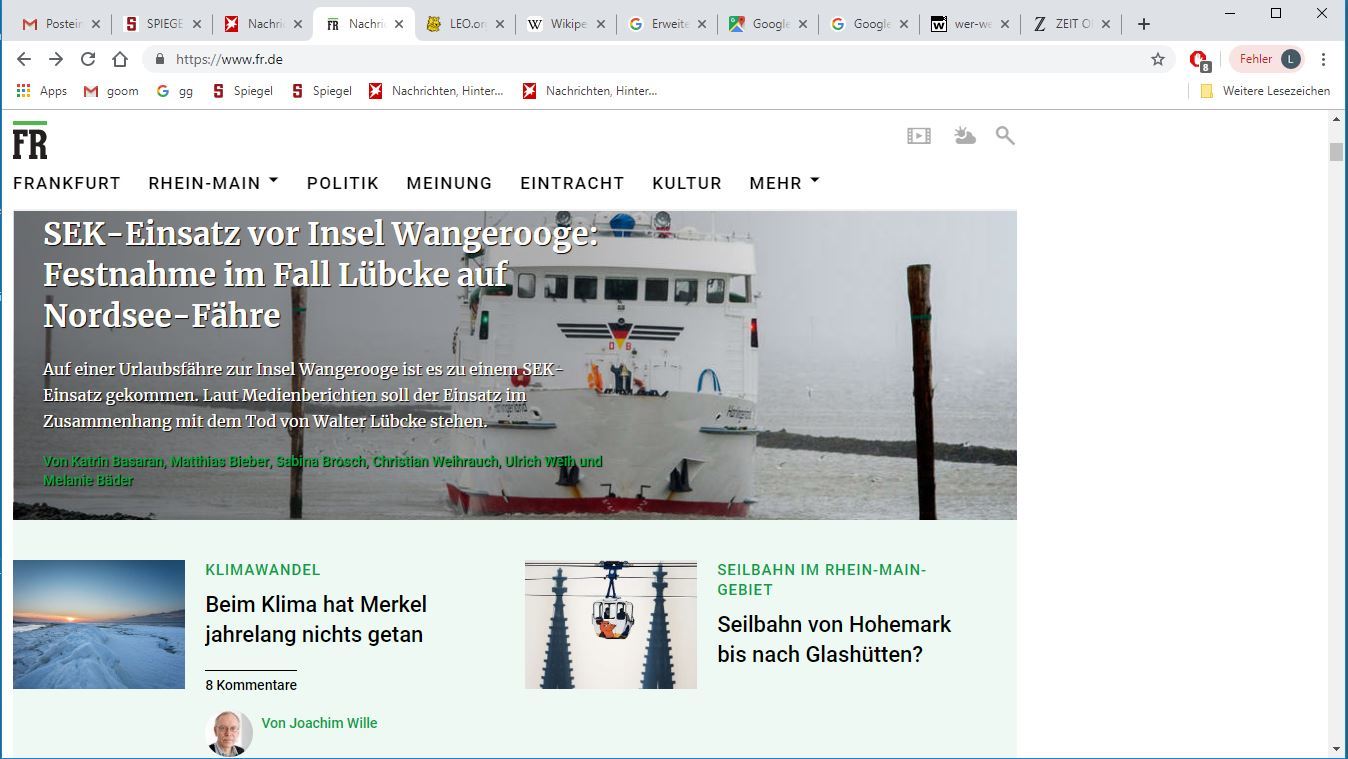Switch to the SPIEGEL tab
This screenshot has width=1348, height=759.
(160, 24)
